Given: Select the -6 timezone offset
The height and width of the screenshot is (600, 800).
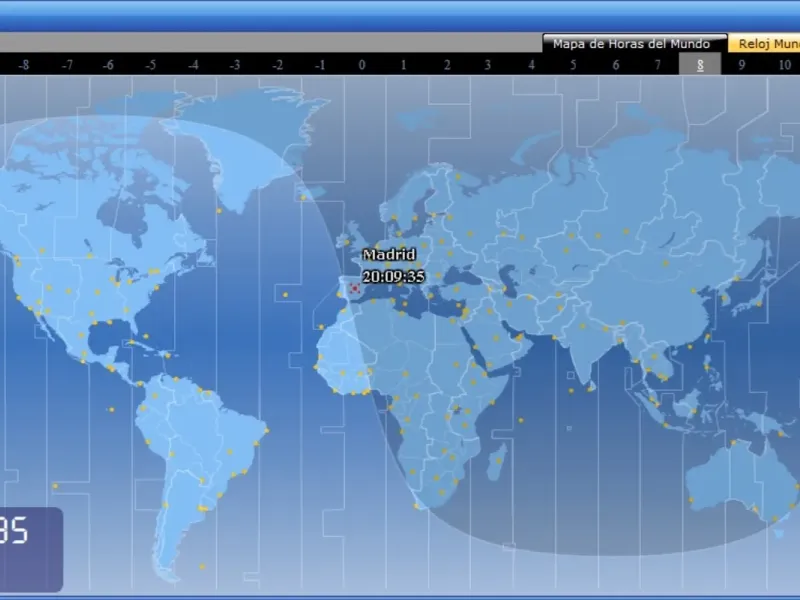Looking at the screenshot, I should pos(108,65).
